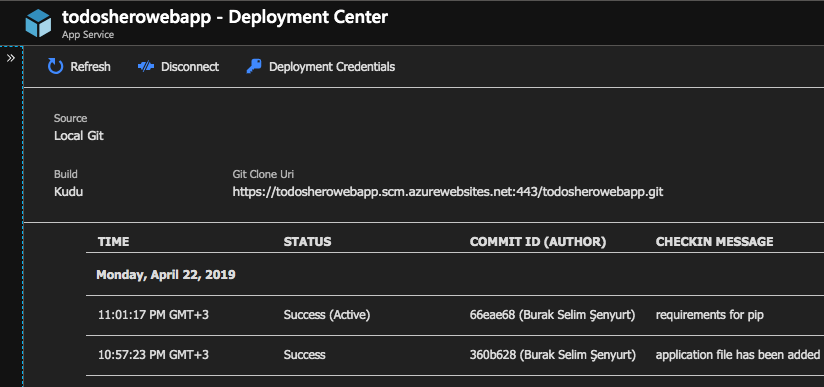Viewport: 824px width, 387px height.
Task: Select the Git Clone Uri URL text
Action: pos(448,192)
